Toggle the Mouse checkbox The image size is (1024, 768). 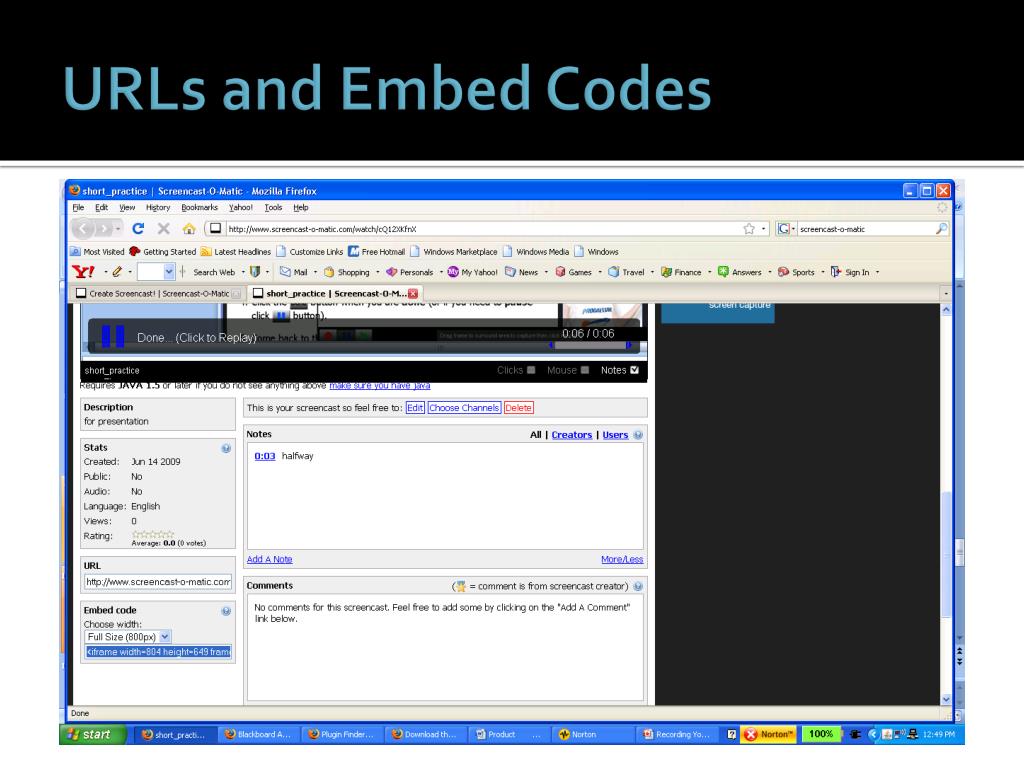(584, 370)
